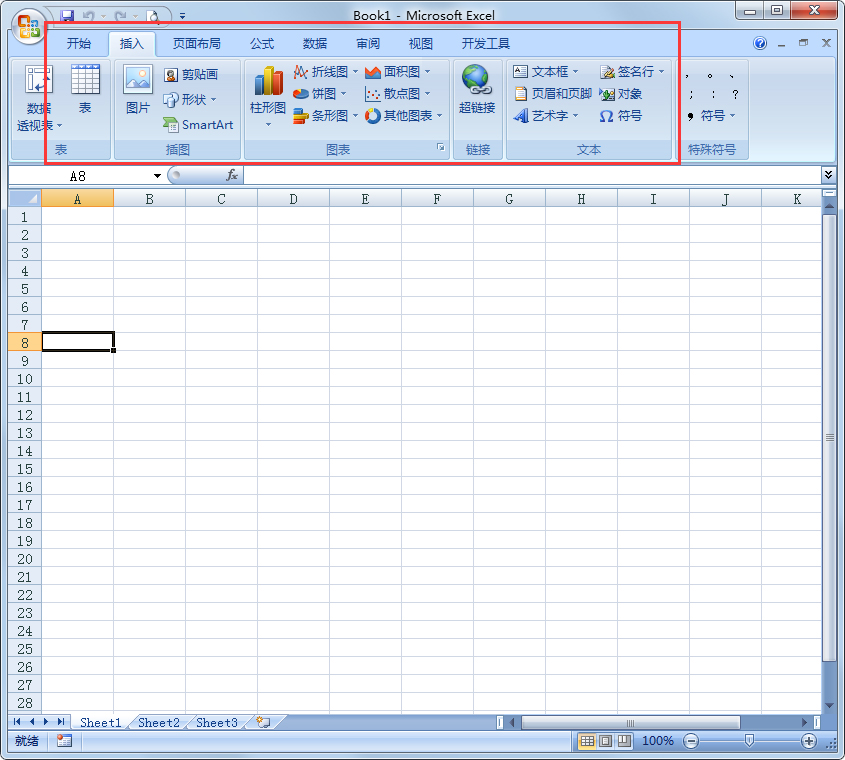Switch to the Sheet2 worksheet
Viewport: 845px width, 760px height.
(158, 722)
